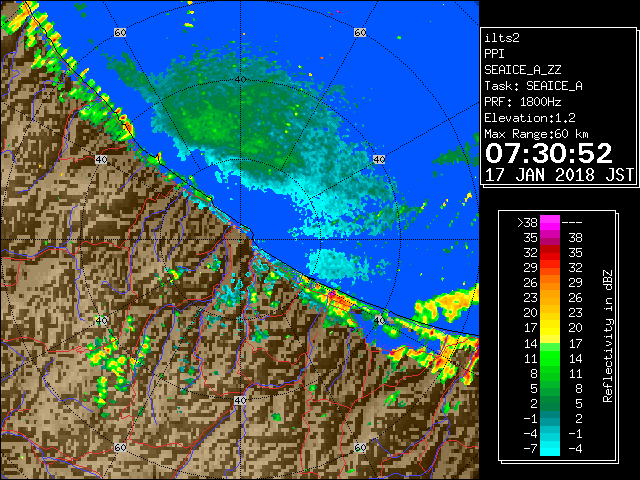
Task: Click the '40' ring label due south of center
Action: click(240, 400)
